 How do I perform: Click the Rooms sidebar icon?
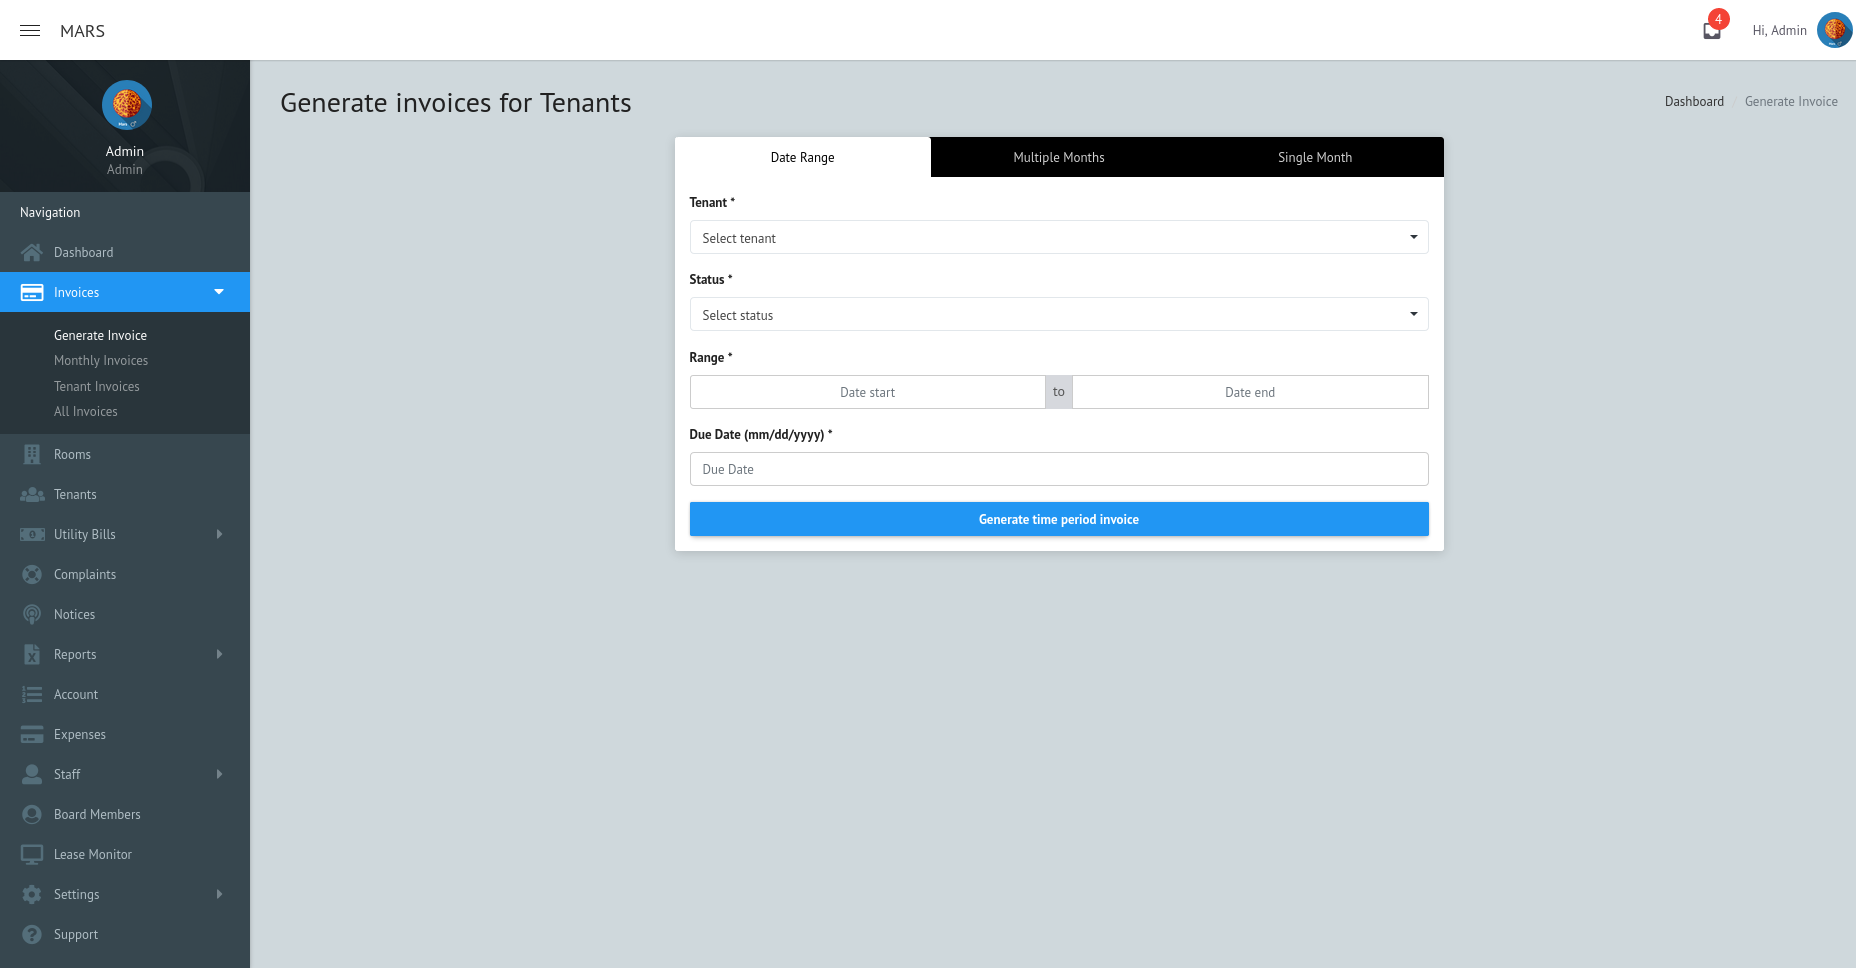pos(31,454)
